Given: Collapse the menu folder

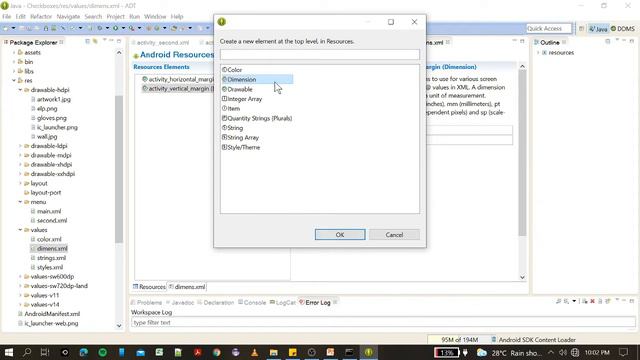Looking at the screenshot, I should [x=20, y=202].
